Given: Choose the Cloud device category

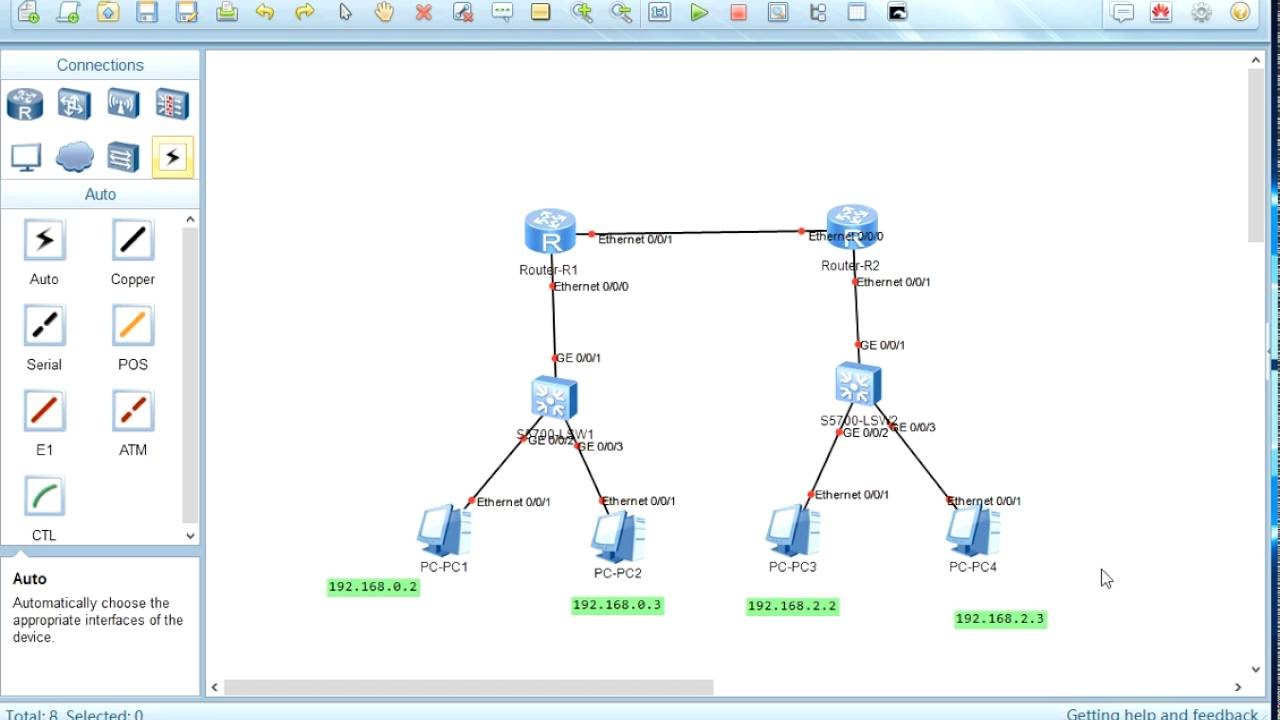Looking at the screenshot, I should coord(74,157).
